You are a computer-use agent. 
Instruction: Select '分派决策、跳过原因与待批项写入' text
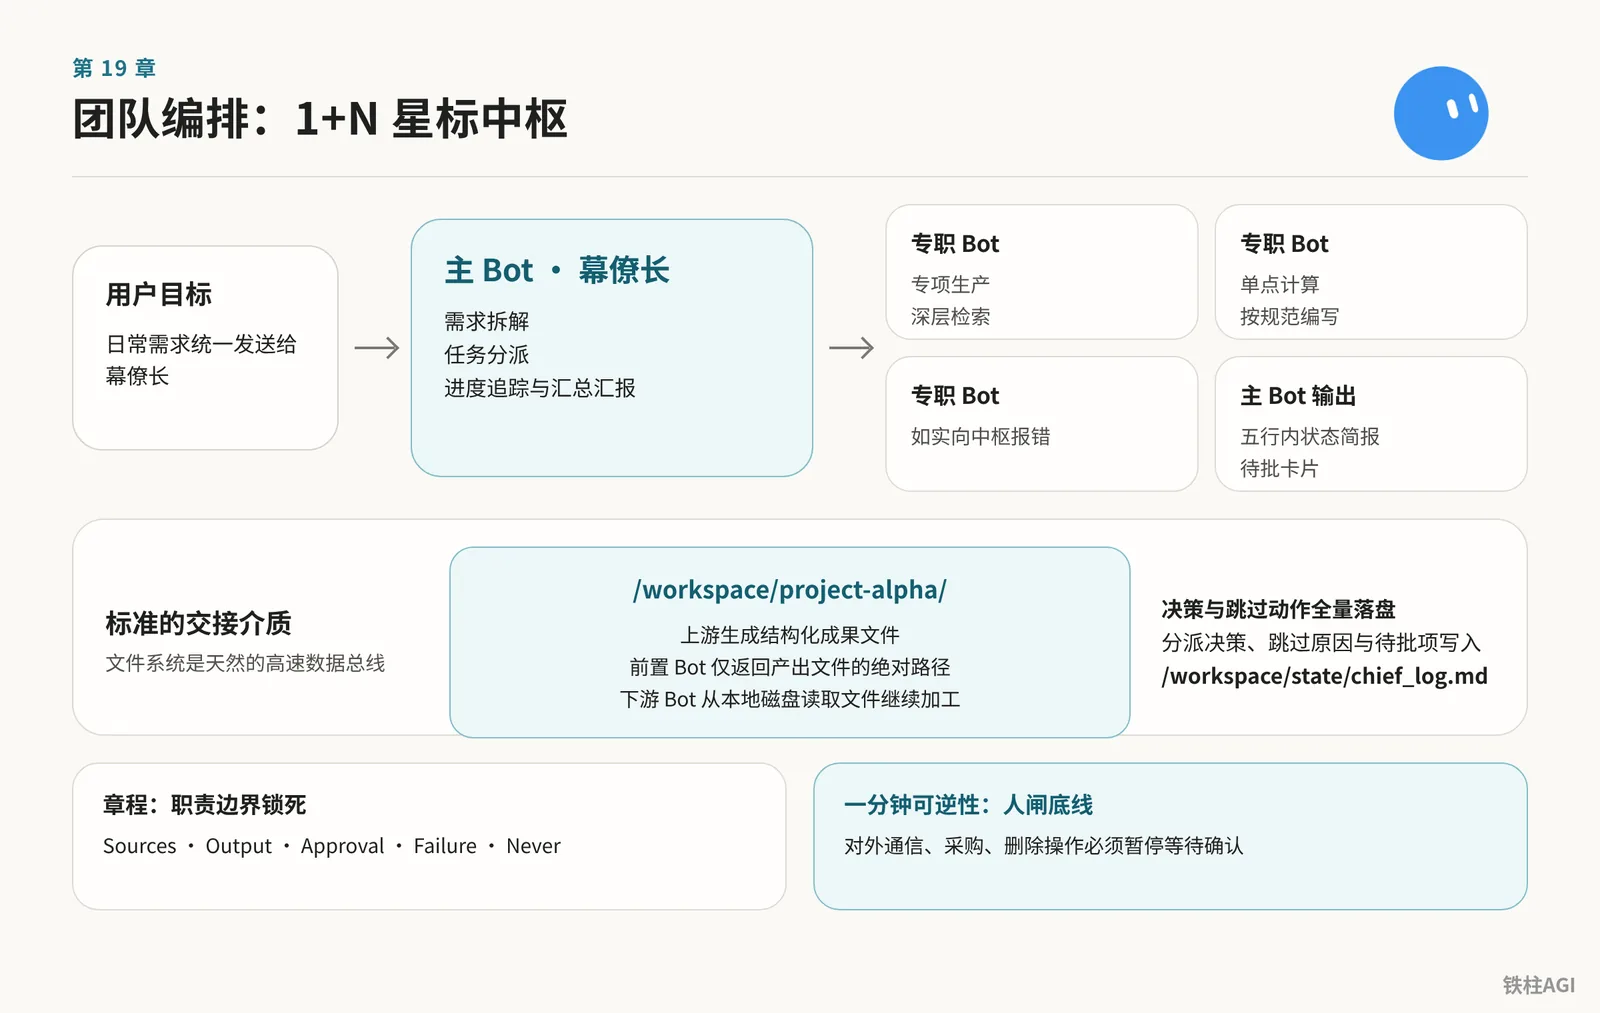(x=1321, y=642)
